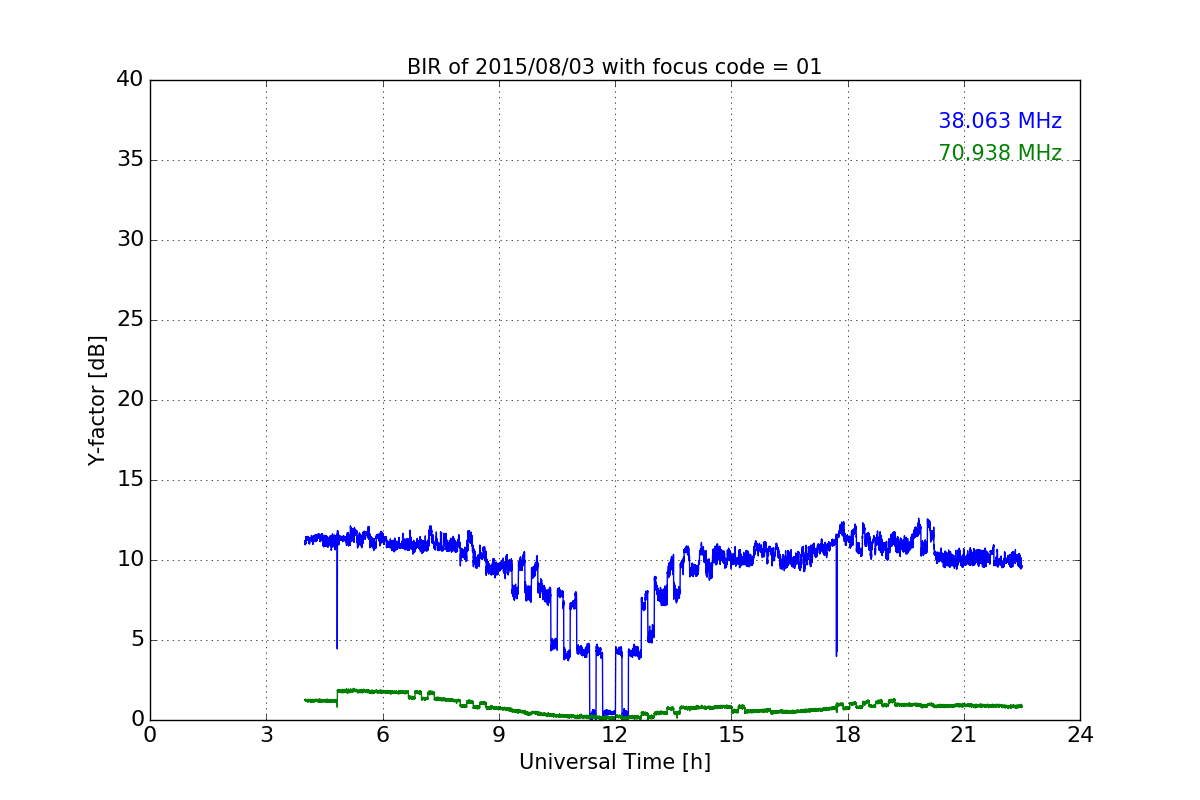Click the y-axis tick label '20'
The width and height of the screenshot is (1200, 800).
tap(130, 400)
